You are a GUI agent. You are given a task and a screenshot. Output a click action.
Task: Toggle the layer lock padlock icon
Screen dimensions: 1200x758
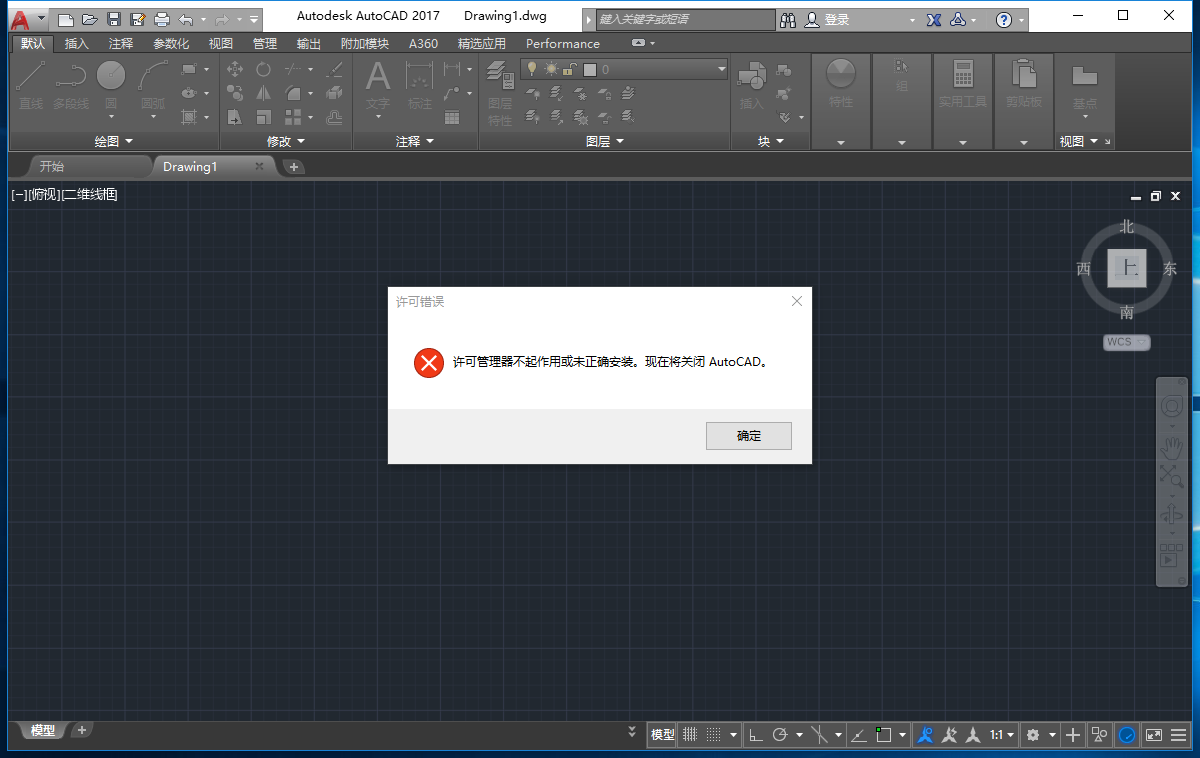570,69
